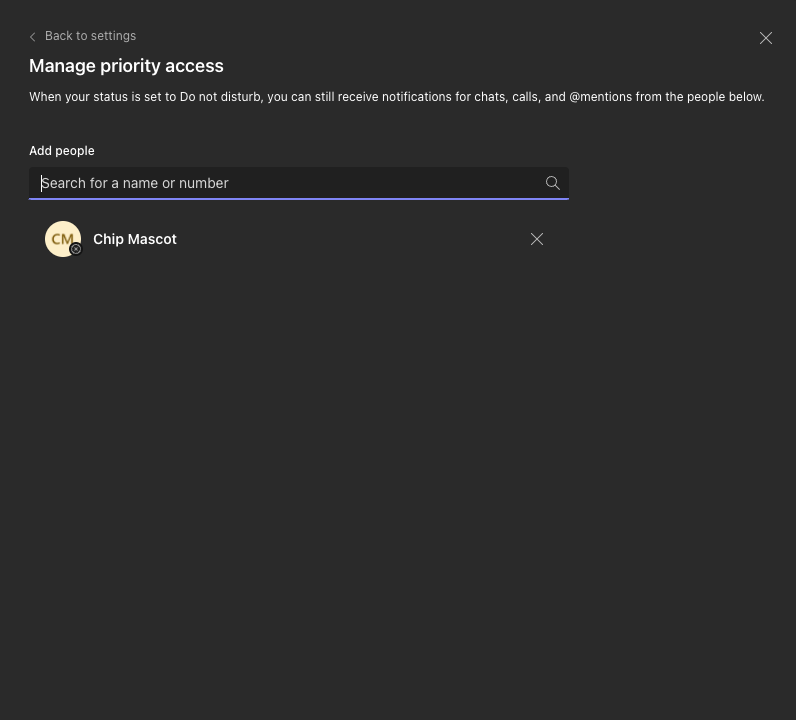Click the word settings in back link
This screenshot has height=720, width=796.
[113, 36]
